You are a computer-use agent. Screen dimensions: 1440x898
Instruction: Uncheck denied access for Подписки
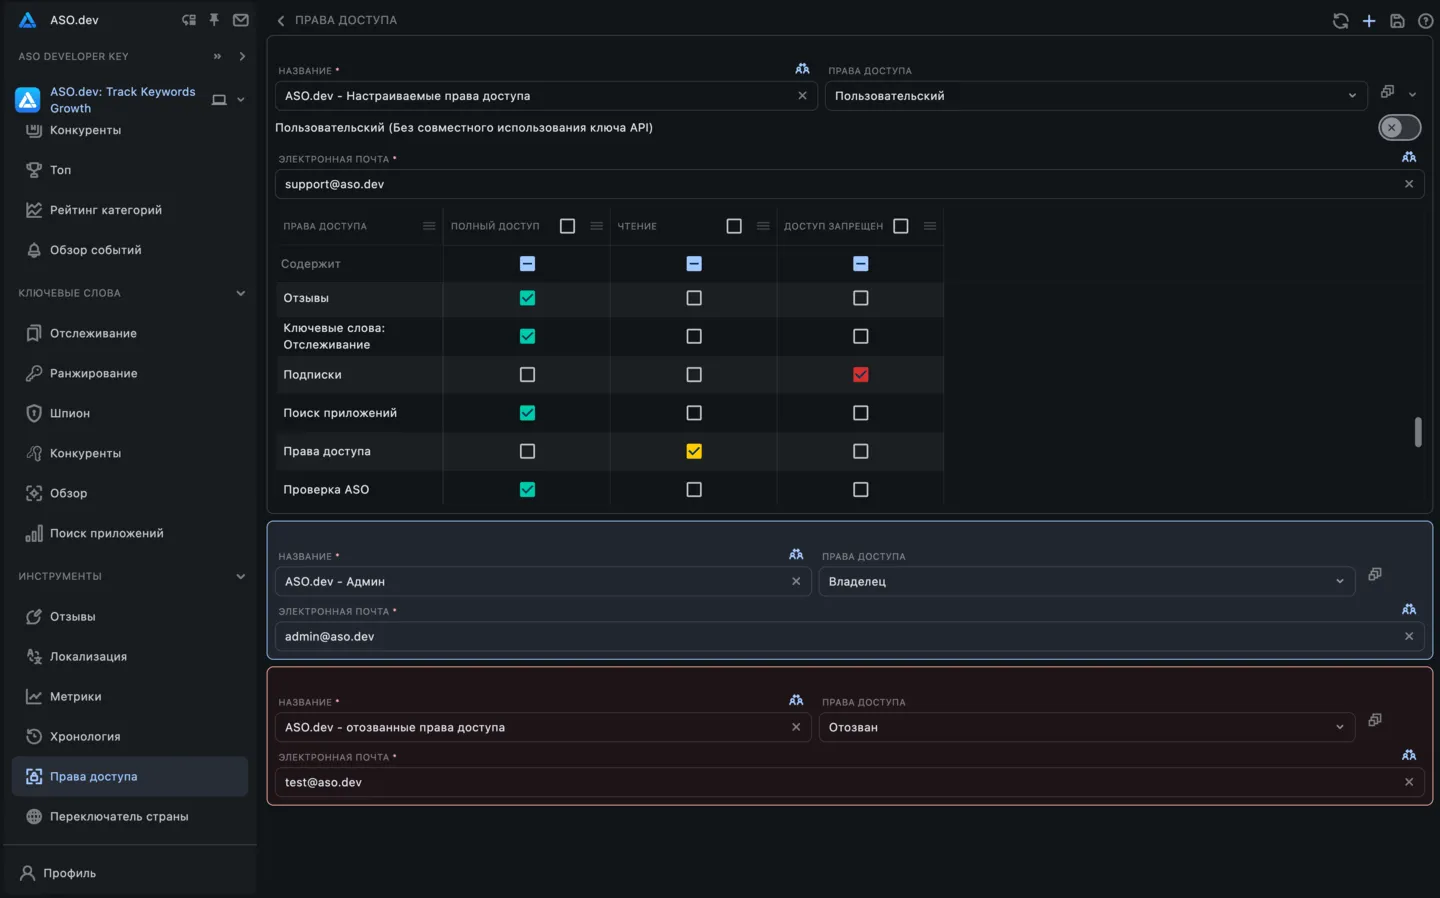click(860, 374)
